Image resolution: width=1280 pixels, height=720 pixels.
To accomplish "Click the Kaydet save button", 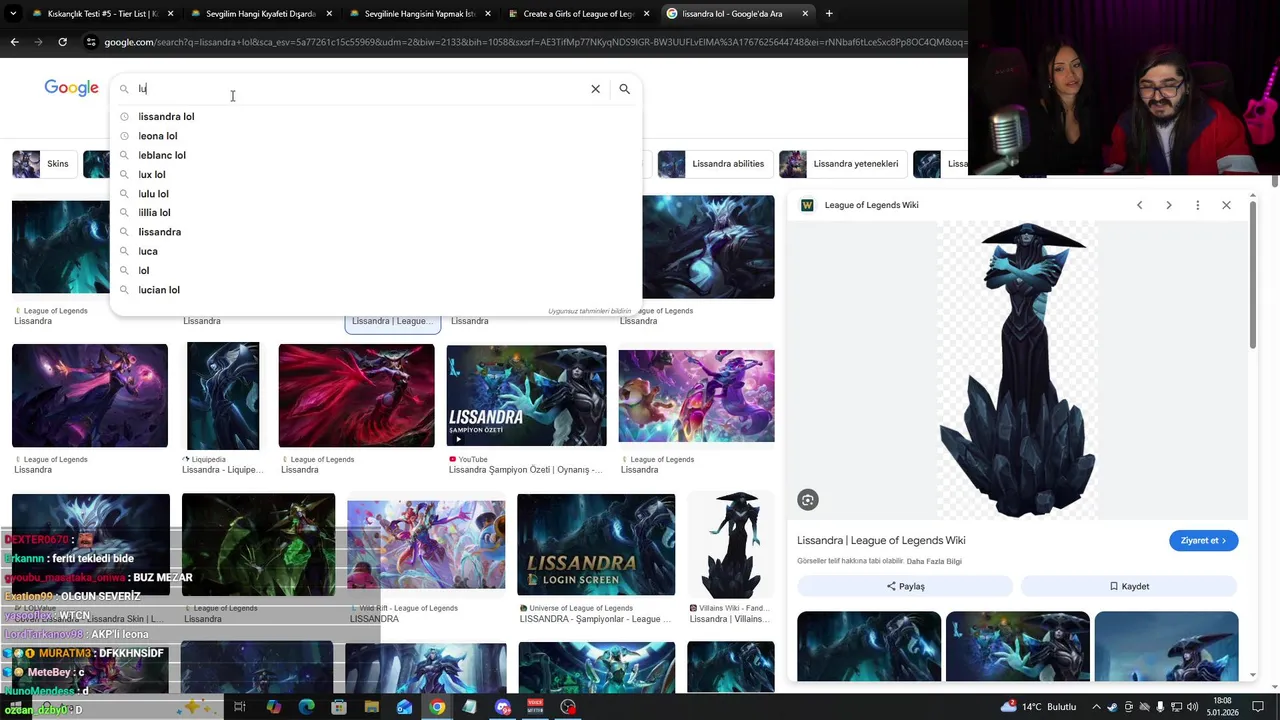I will (1129, 587).
